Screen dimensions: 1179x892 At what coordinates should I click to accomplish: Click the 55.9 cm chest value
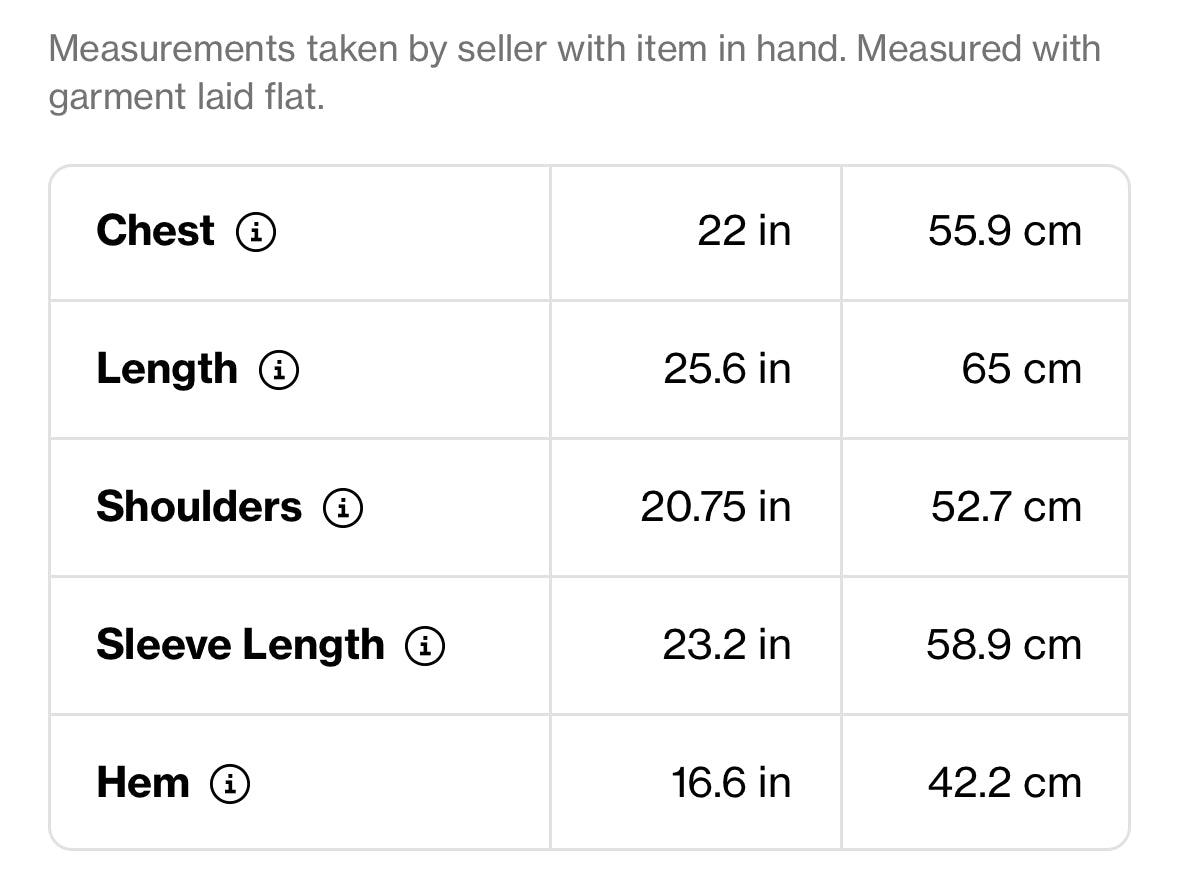click(1005, 232)
